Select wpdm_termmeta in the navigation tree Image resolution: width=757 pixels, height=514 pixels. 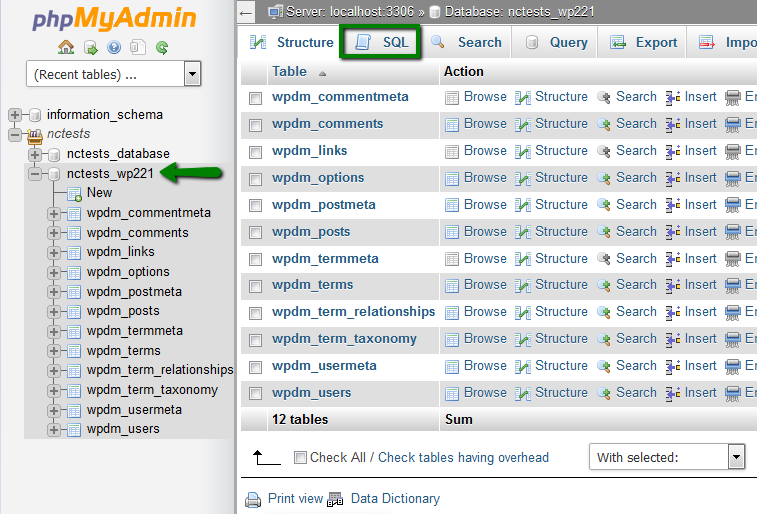[135, 331]
